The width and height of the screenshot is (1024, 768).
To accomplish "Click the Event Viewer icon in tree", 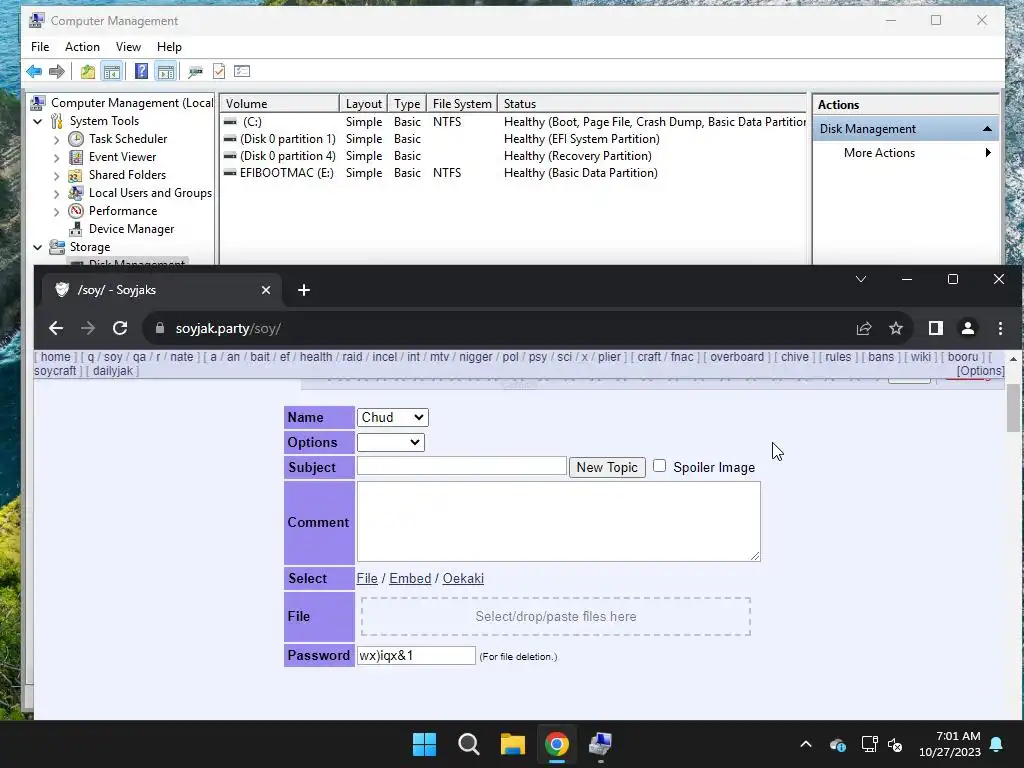I will [76, 157].
